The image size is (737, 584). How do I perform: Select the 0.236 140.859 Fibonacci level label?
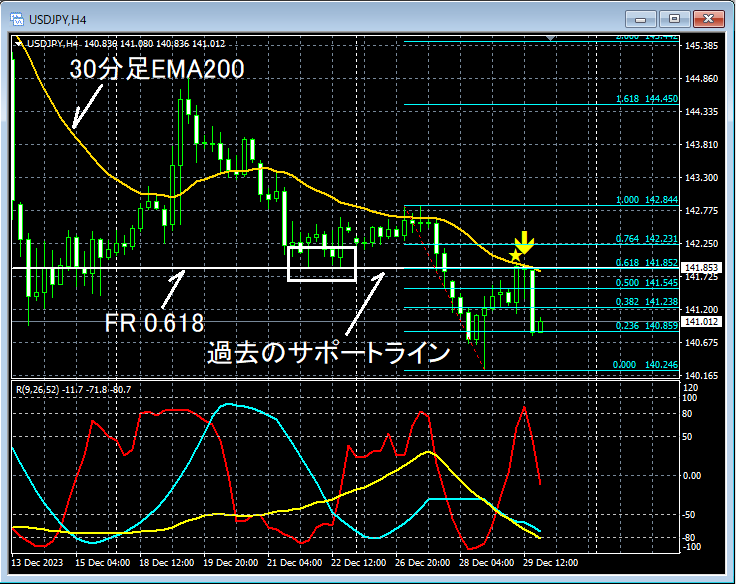click(647, 325)
